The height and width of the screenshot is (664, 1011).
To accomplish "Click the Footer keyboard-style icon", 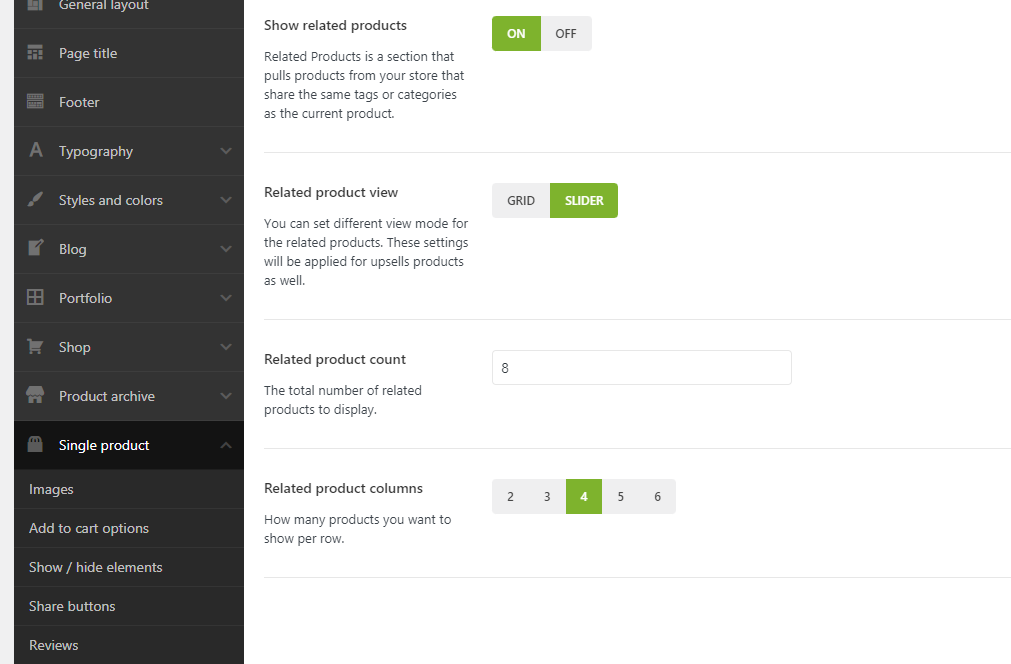I will [x=36, y=102].
